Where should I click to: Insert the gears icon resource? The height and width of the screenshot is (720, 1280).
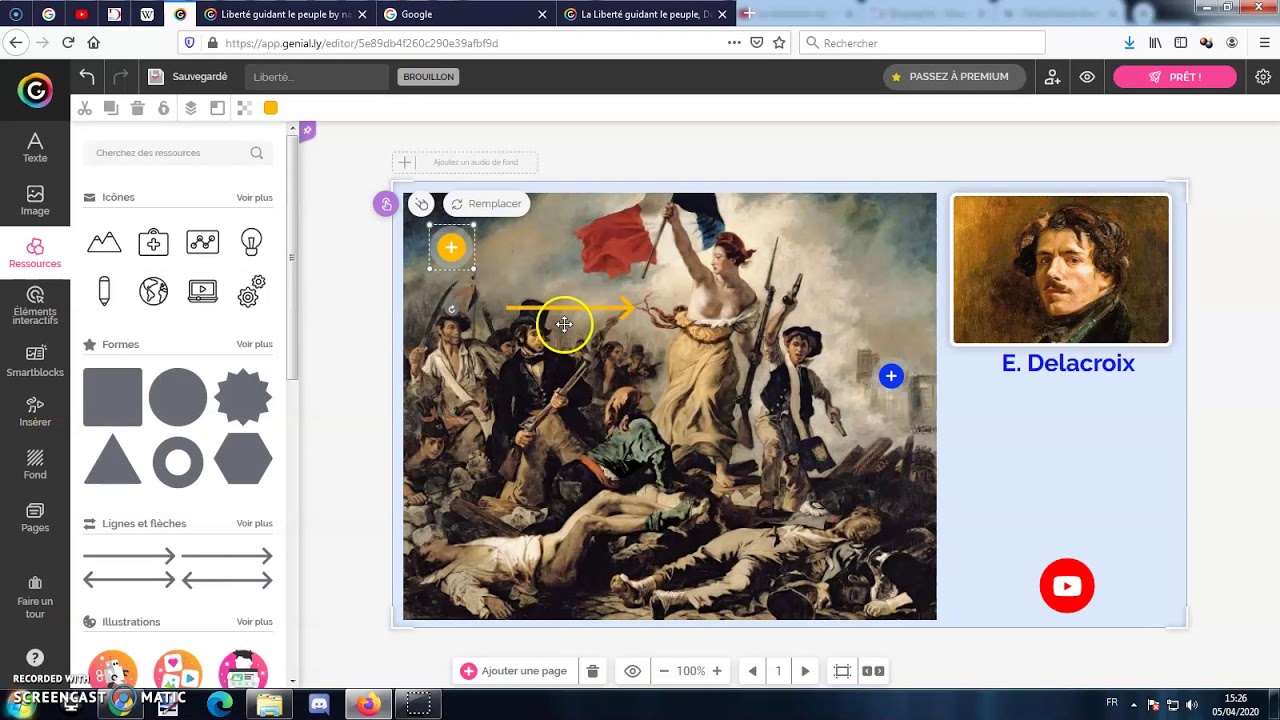click(x=251, y=291)
